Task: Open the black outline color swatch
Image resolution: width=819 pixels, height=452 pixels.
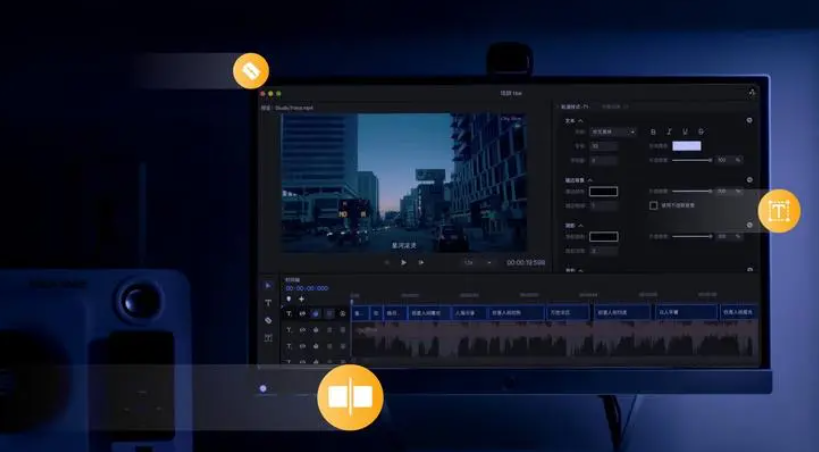Action: pos(603,191)
